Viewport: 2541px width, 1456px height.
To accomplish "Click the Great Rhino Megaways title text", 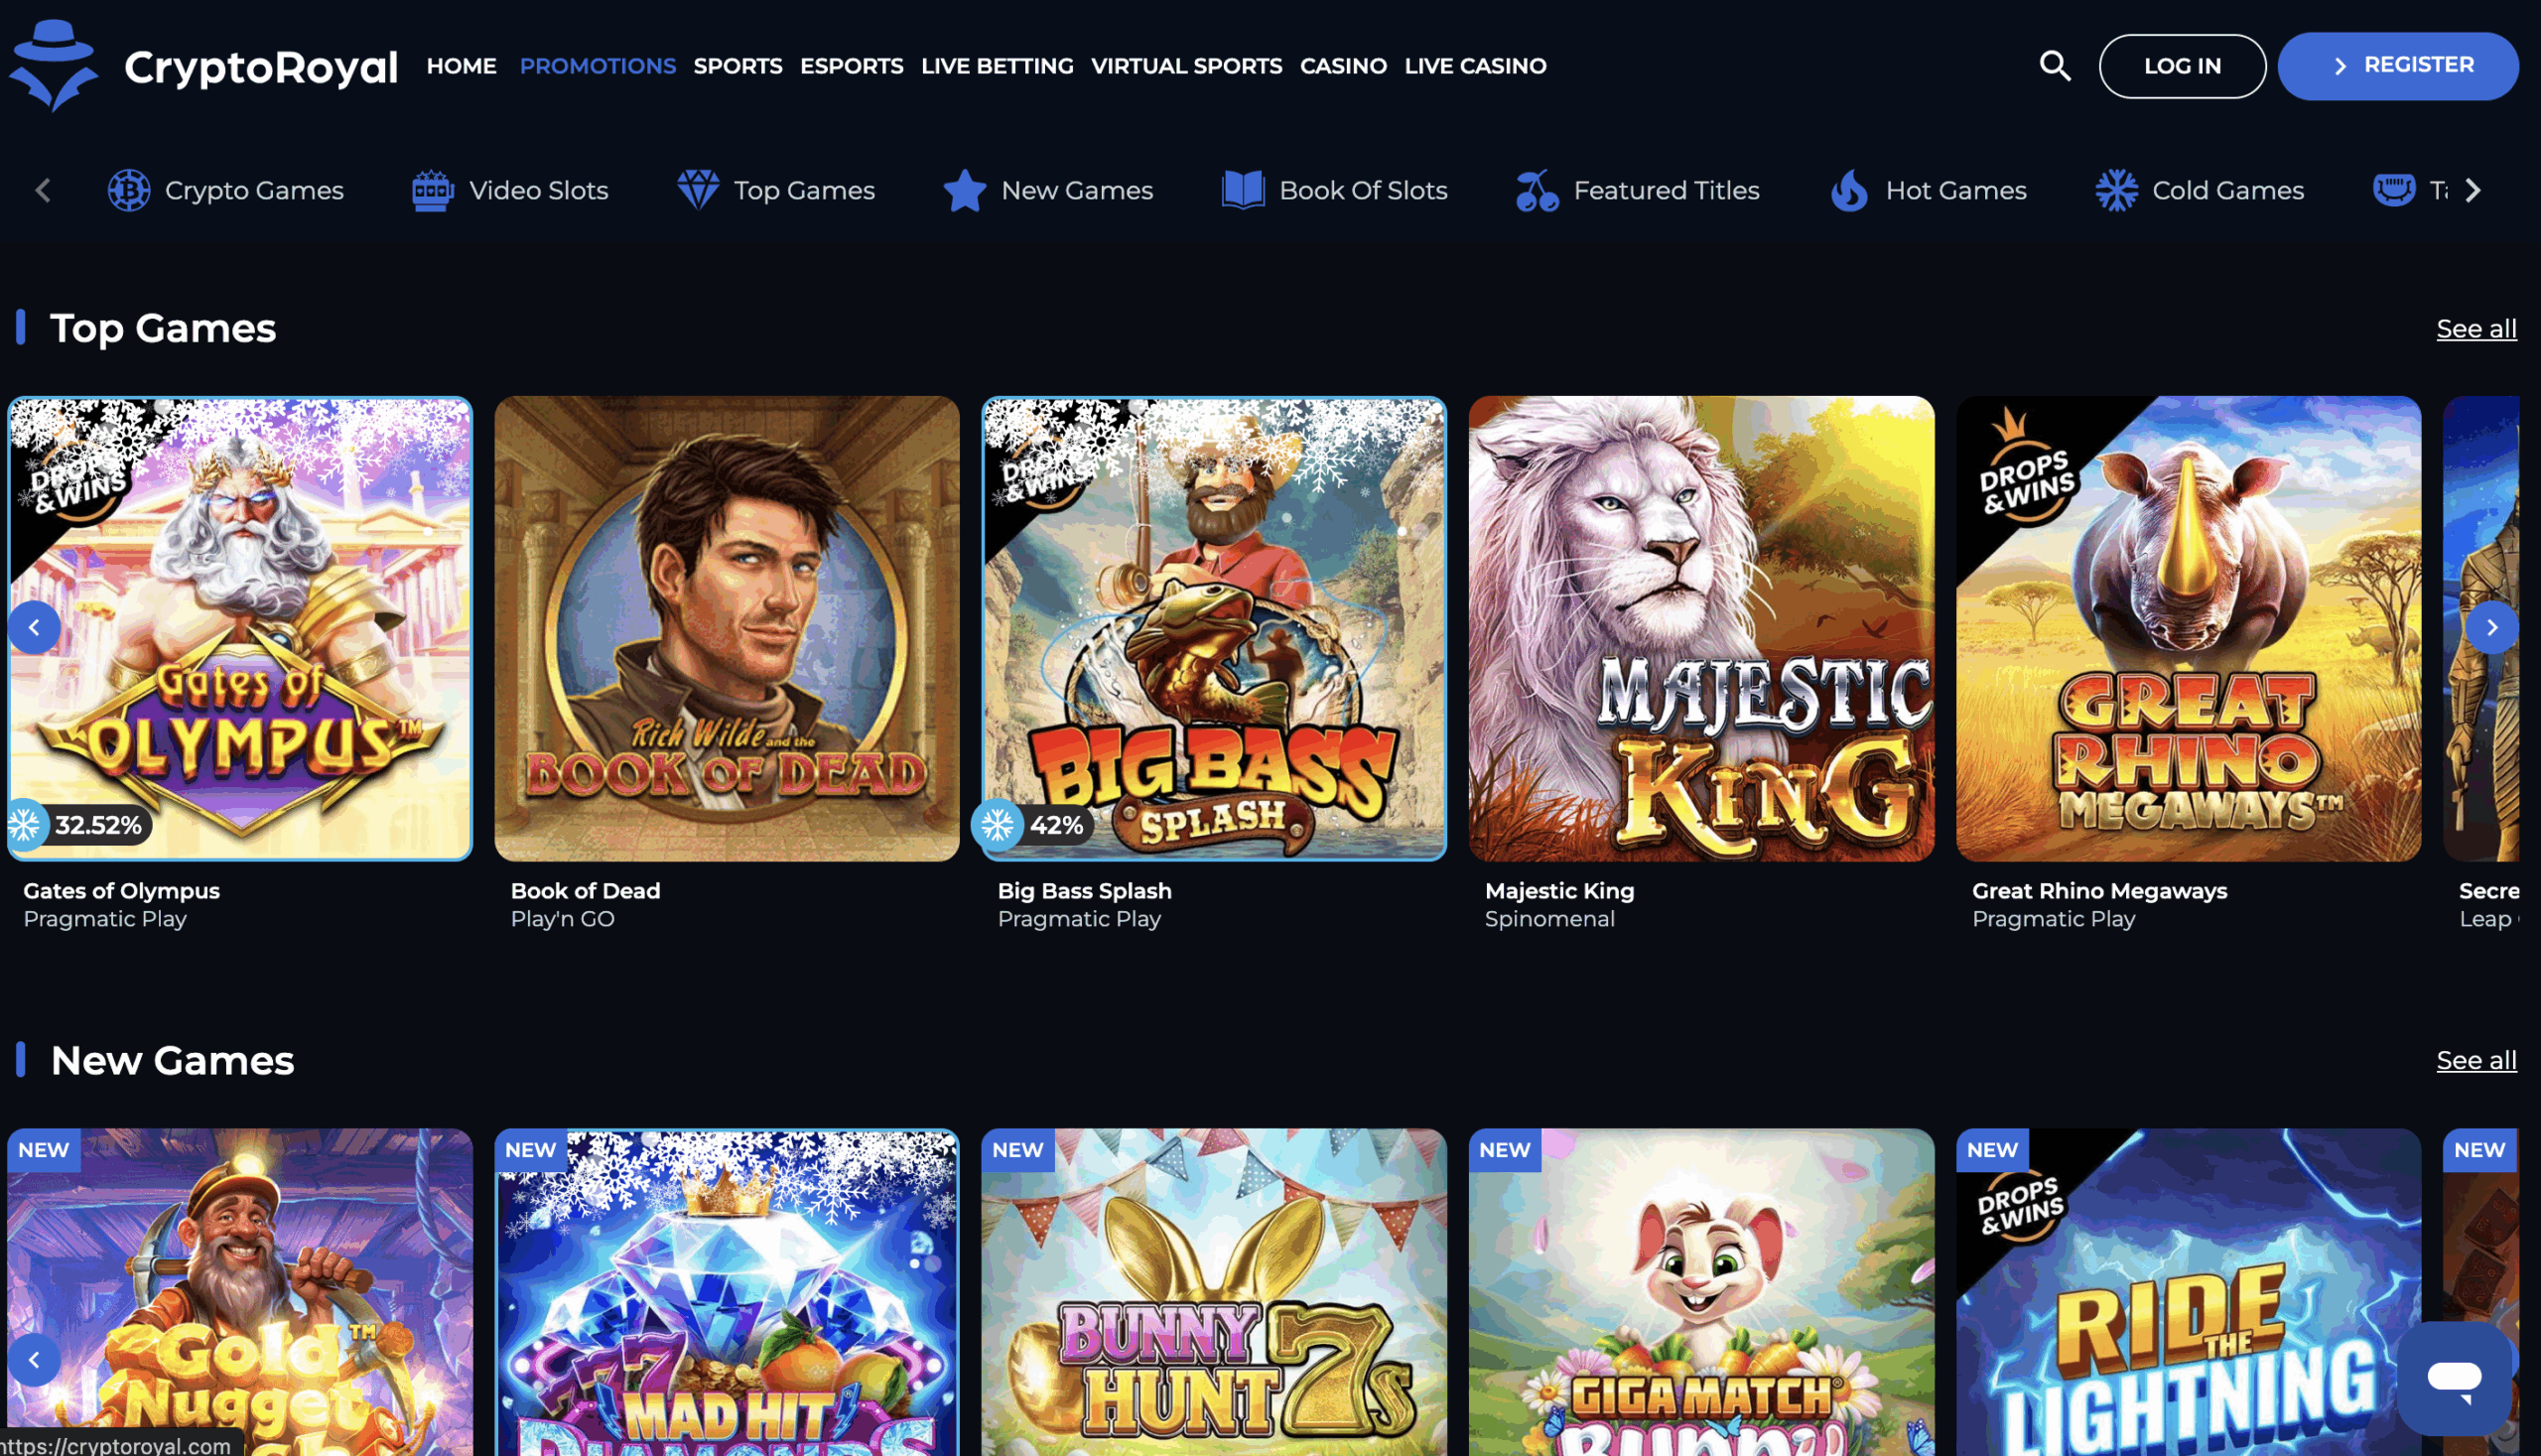I will click(x=2099, y=890).
